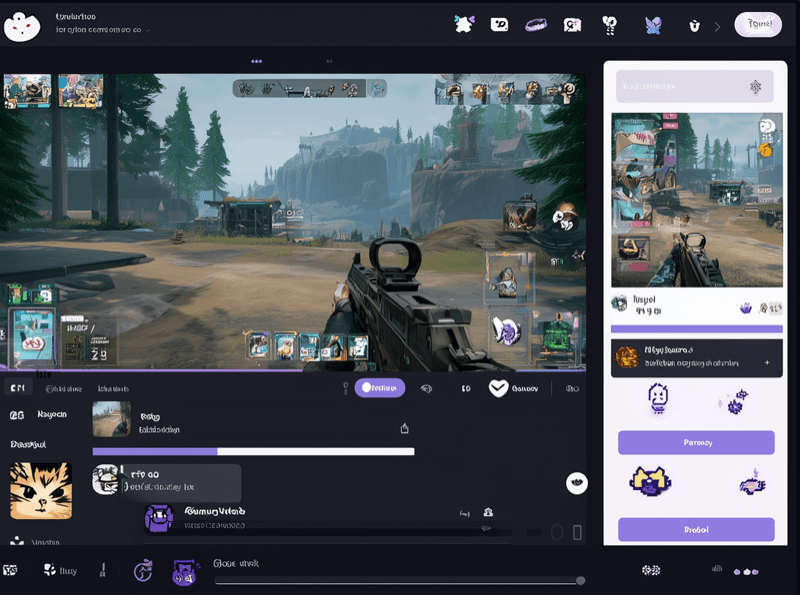Click the white pill button at top right
Viewport: 800px width, 595px height.
pyautogui.click(x=758, y=24)
